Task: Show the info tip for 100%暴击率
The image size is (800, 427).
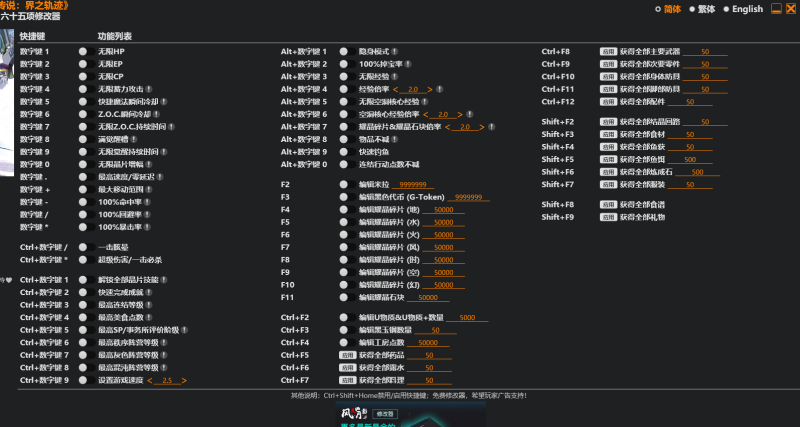Action: click(147, 227)
